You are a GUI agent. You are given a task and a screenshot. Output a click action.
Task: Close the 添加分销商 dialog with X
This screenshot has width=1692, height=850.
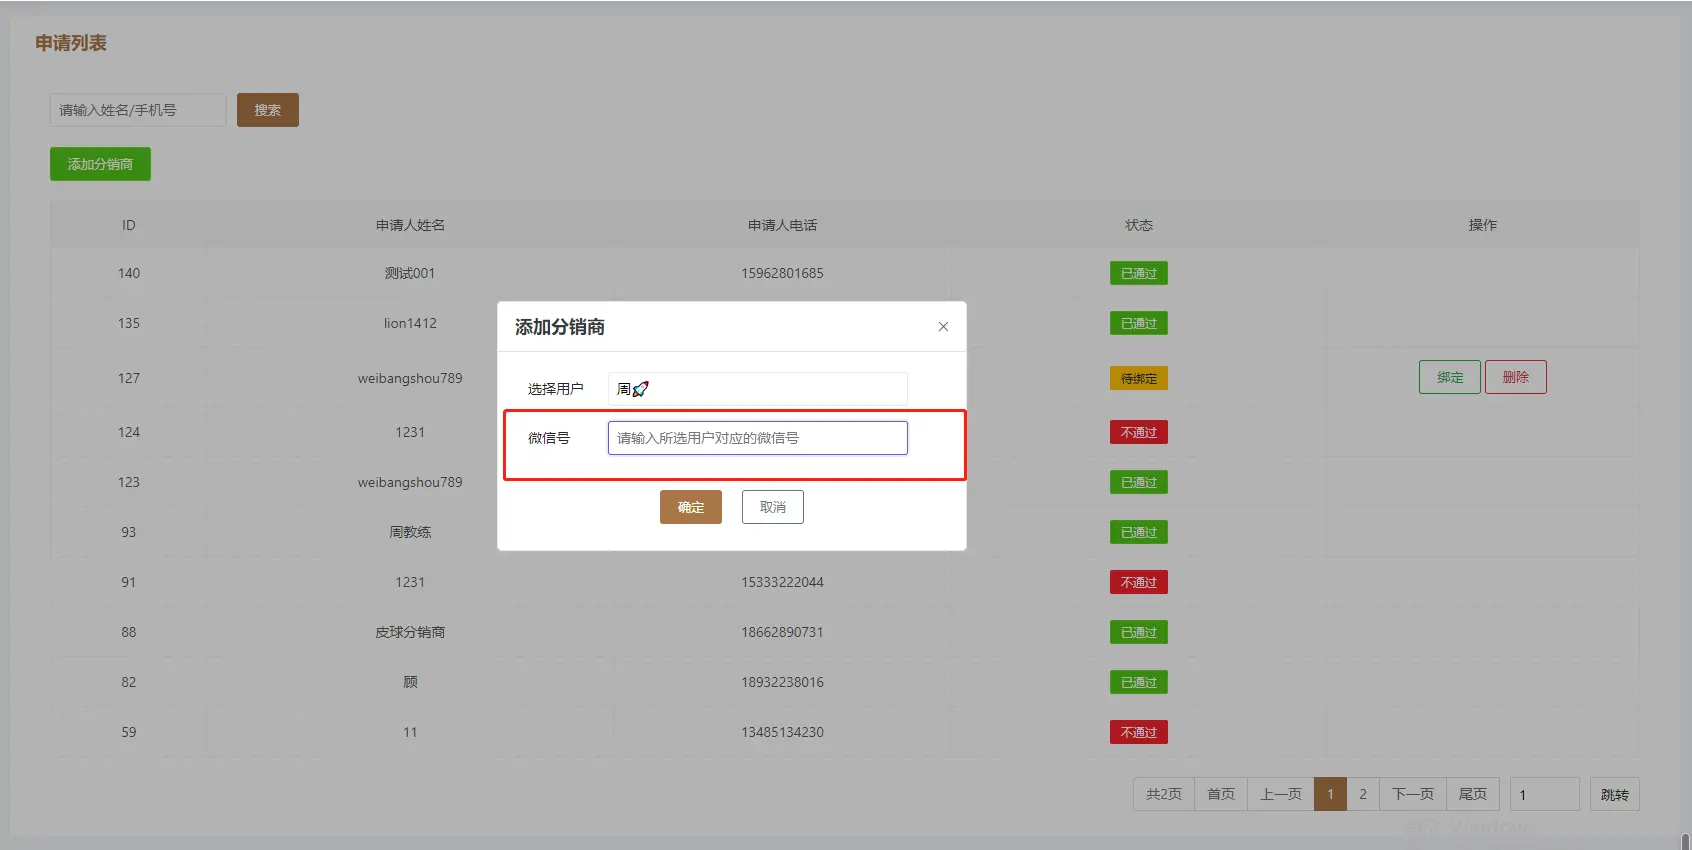coord(943,327)
